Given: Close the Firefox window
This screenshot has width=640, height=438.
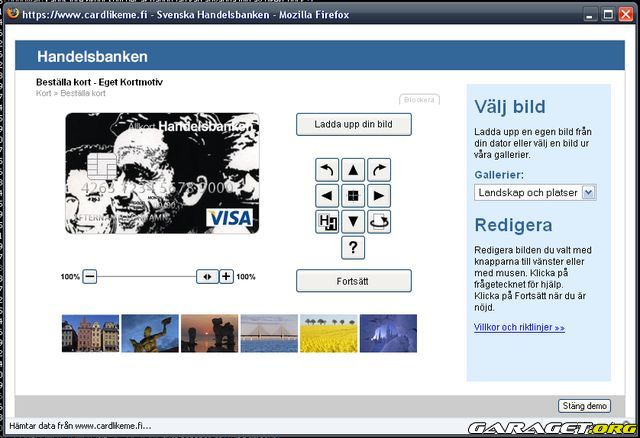Looking at the screenshot, I should [x=626, y=15].
